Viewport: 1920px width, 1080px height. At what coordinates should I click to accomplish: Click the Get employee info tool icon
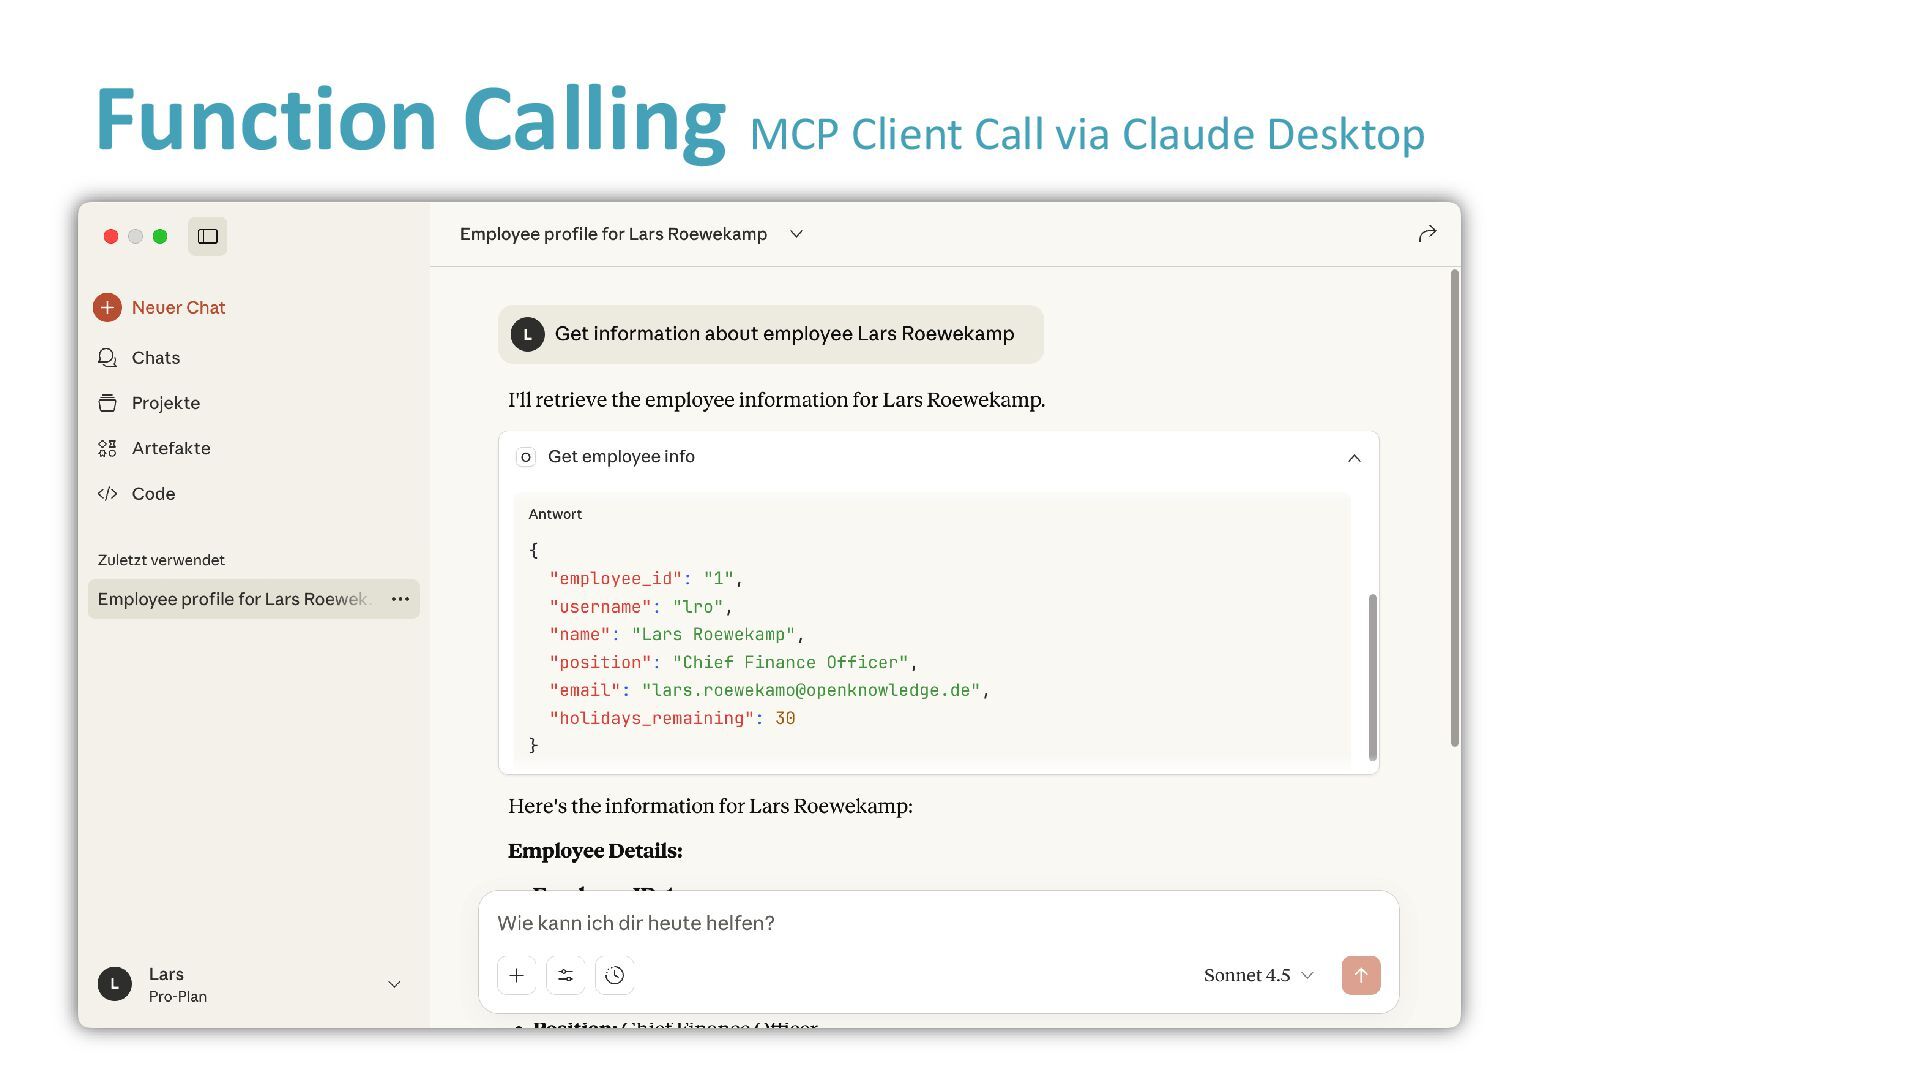[525, 457]
